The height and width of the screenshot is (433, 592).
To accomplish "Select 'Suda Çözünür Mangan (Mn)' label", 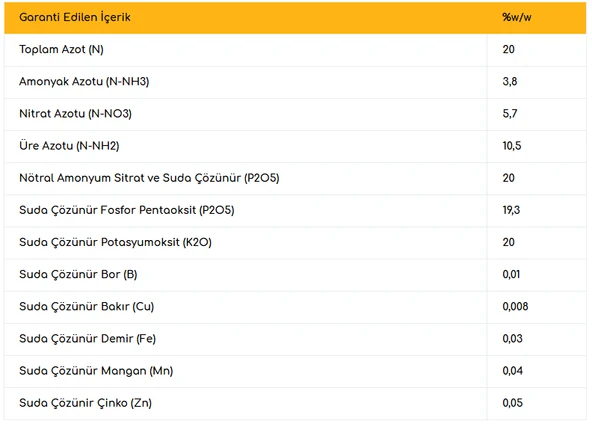I will [96, 371].
